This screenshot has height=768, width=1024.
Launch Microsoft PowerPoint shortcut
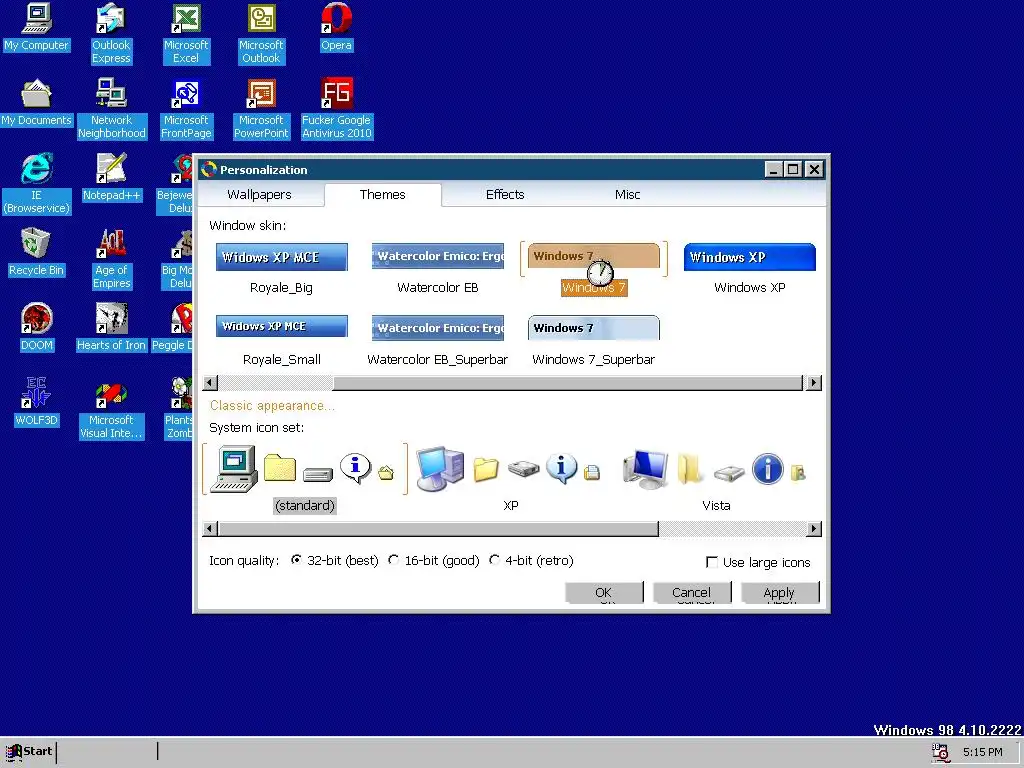[261, 109]
